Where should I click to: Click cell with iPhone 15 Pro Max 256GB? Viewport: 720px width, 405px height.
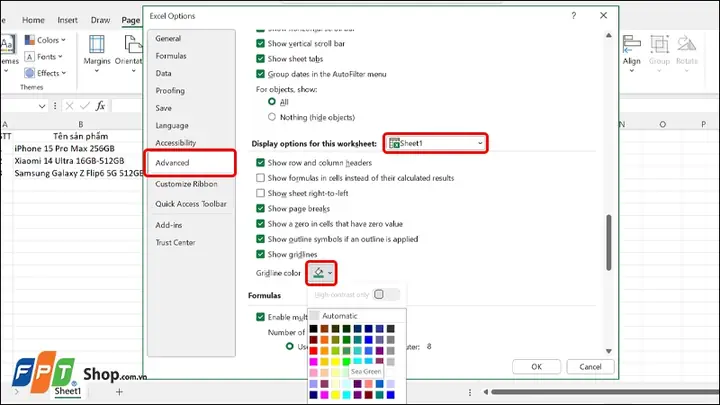click(x=64, y=148)
